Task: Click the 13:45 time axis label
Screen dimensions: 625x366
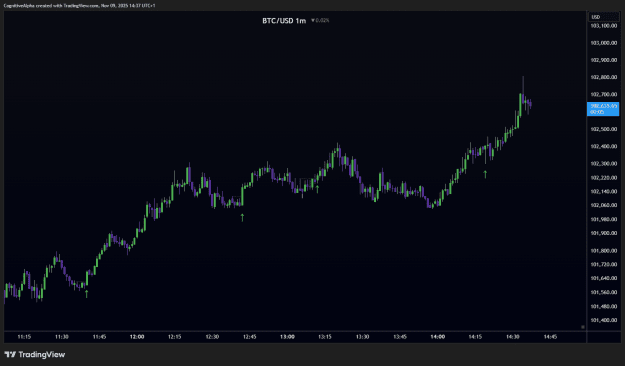Action: pyautogui.click(x=400, y=337)
